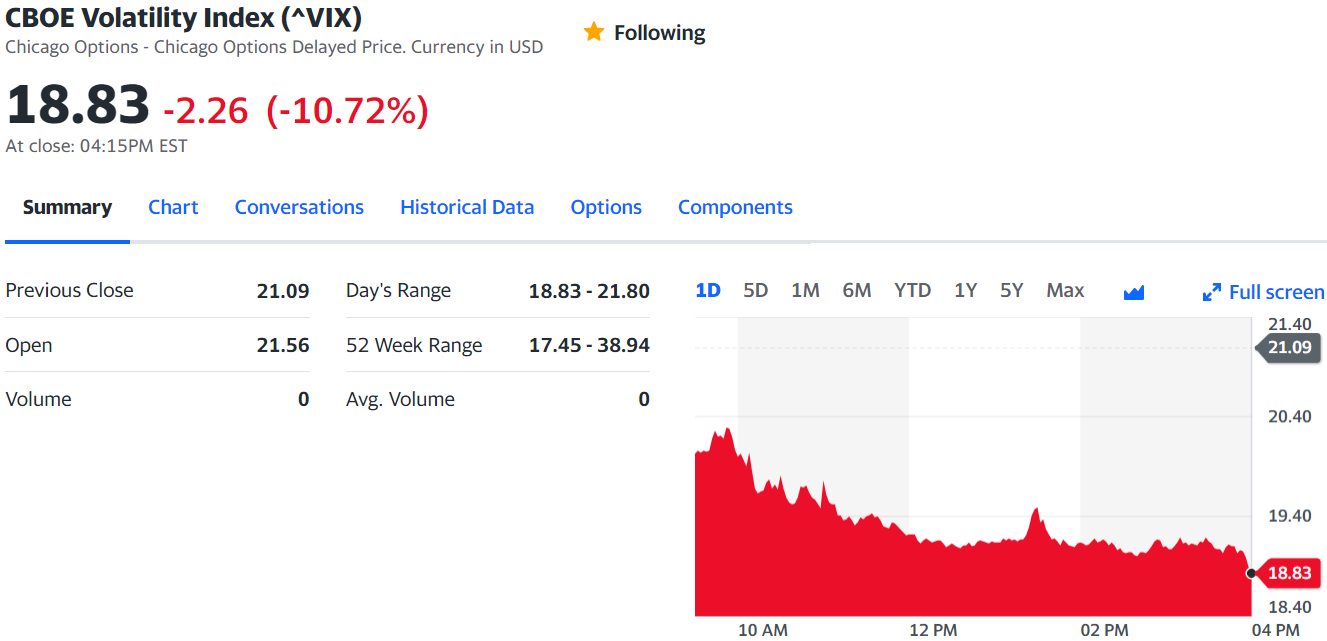Screen dimensions: 1327x641
Task: Click the Following button label
Action: pos(659,33)
